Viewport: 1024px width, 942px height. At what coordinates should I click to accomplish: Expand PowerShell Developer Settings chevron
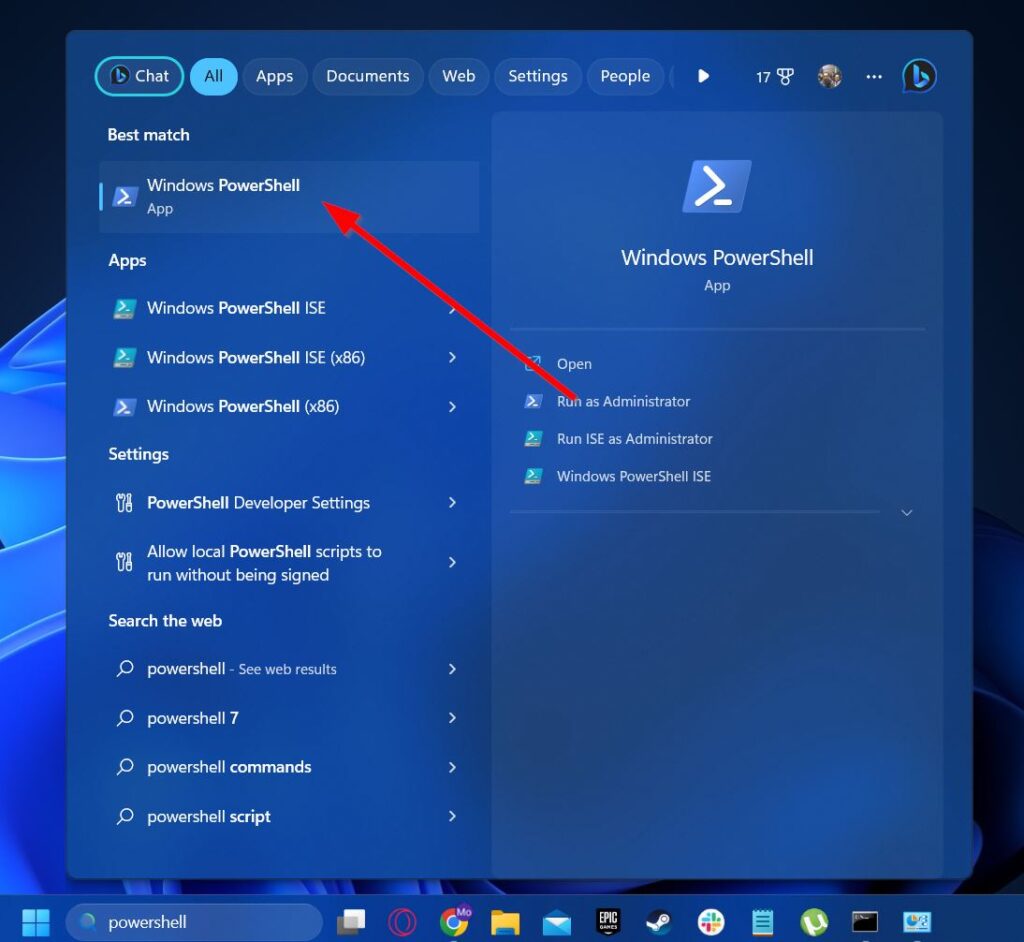452,503
